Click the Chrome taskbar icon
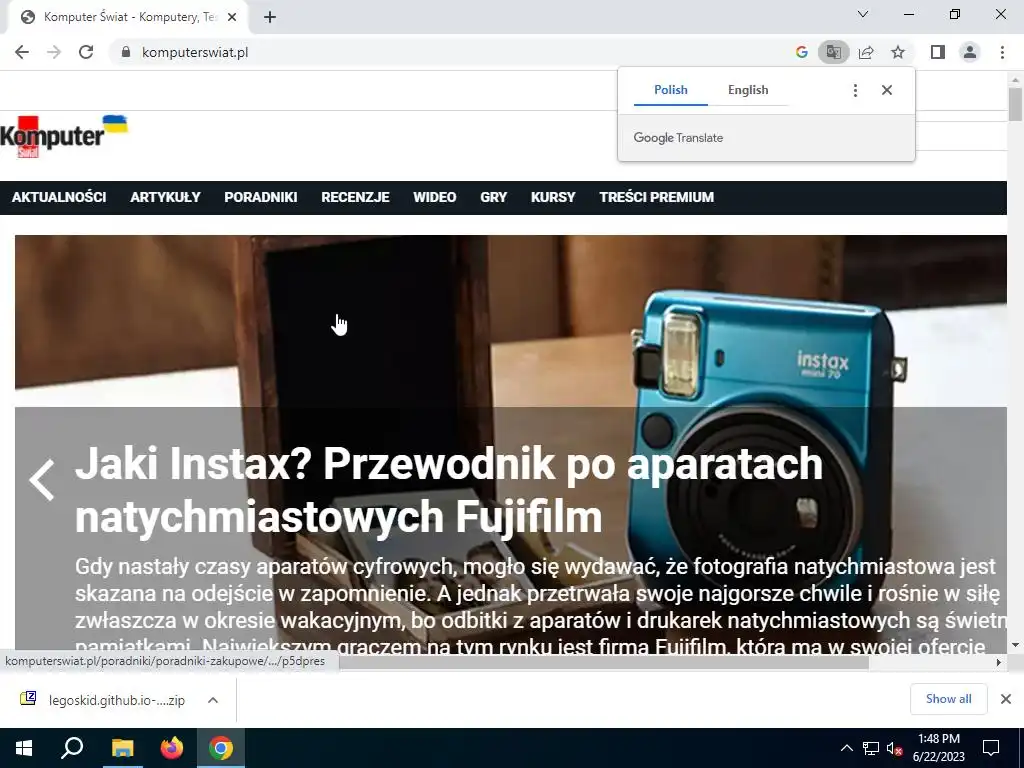Viewport: 1024px width, 768px height. coord(221,748)
